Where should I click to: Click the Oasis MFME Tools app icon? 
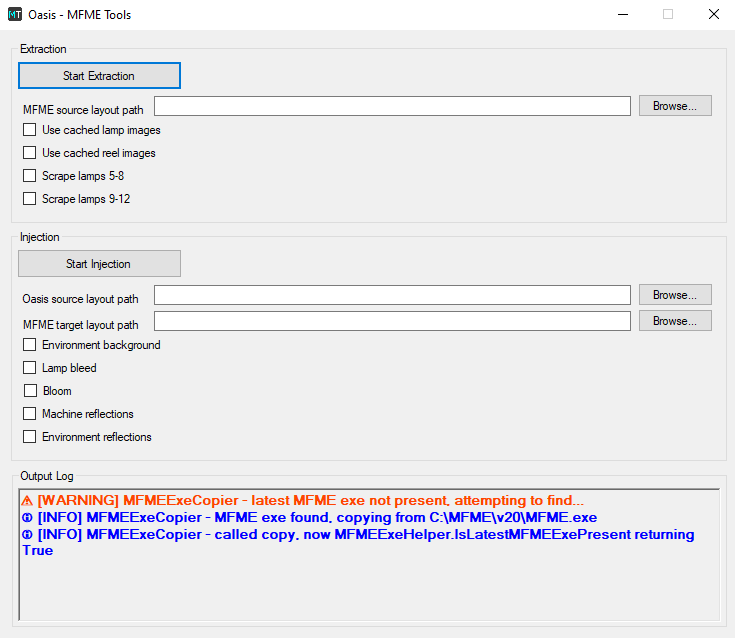click(x=15, y=15)
